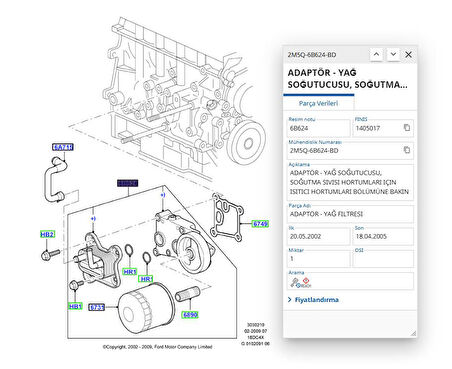The height and width of the screenshot is (369, 452).
Task: Select the HB1 bolt callout label
Action: [75, 306]
